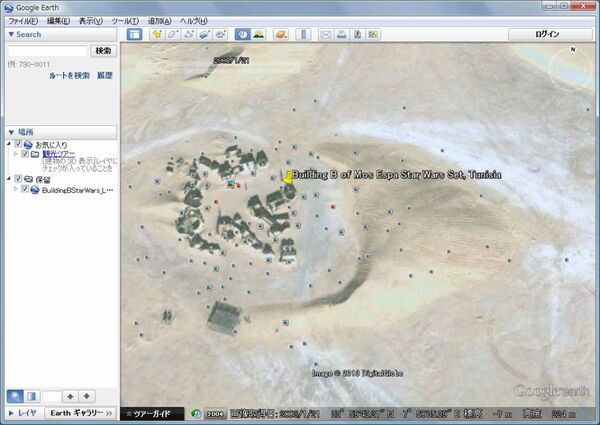Click the globe icon of BuildingBStarWars item
The height and width of the screenshot is (425, 600).
click(35, 190)
